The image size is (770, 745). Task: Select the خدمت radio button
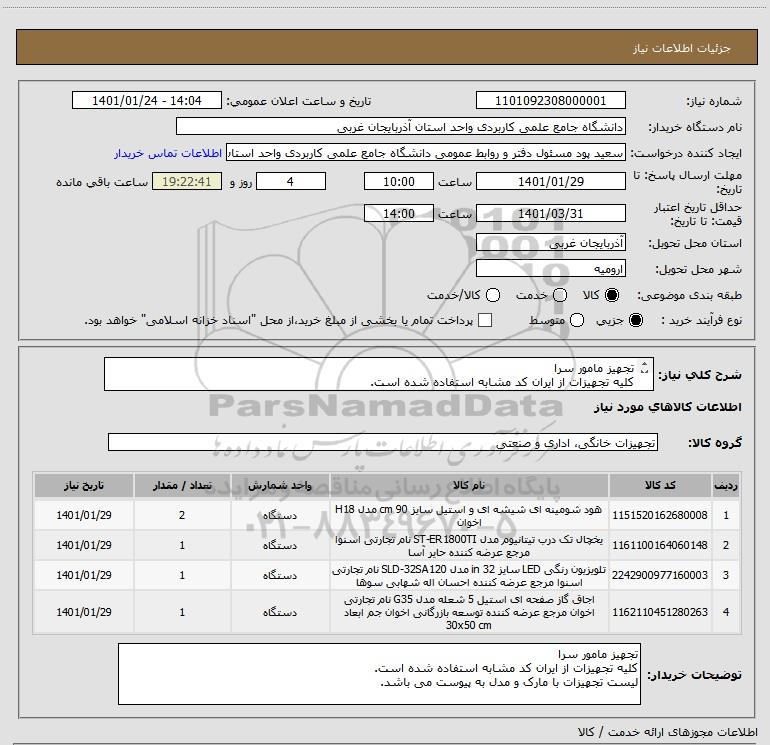[560, 295]
